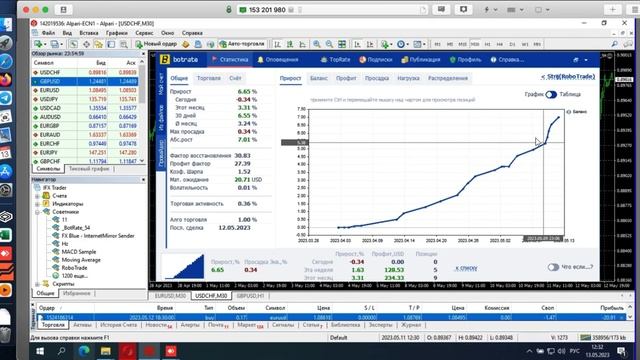This screenshot has height=360, width=640.
Task: Toggle auto scroll chart icon
Action: [x=357, y=44]
